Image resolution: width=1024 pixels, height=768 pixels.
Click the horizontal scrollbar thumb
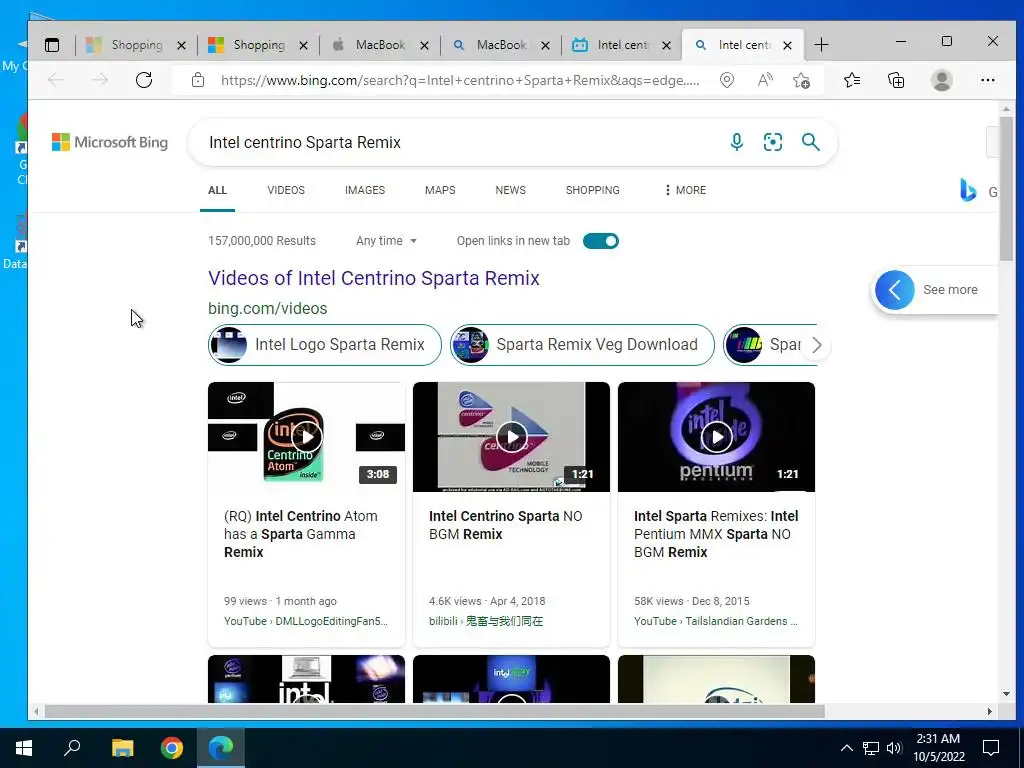click(434, 711)
